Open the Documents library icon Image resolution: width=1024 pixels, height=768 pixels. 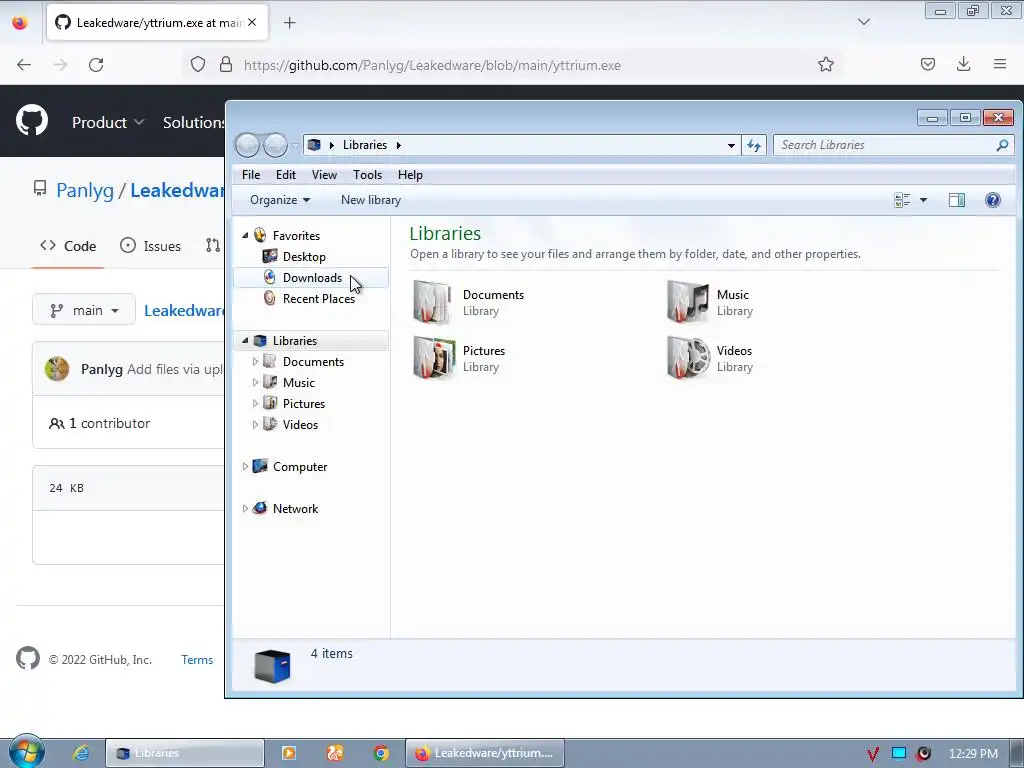click(x=432, y=302)
